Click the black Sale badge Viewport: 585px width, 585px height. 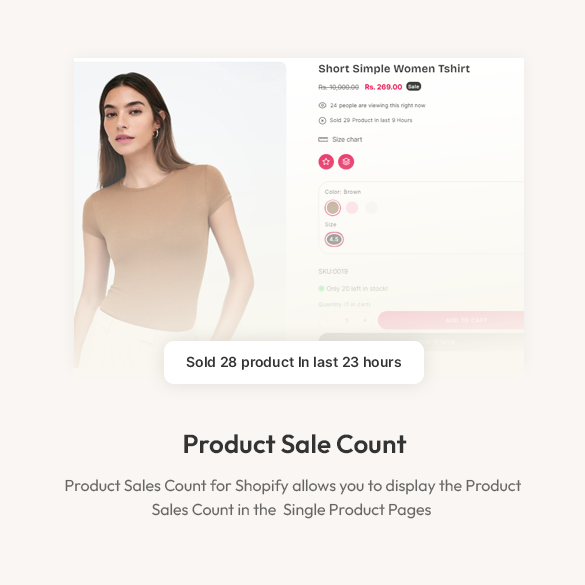point(413,87)
